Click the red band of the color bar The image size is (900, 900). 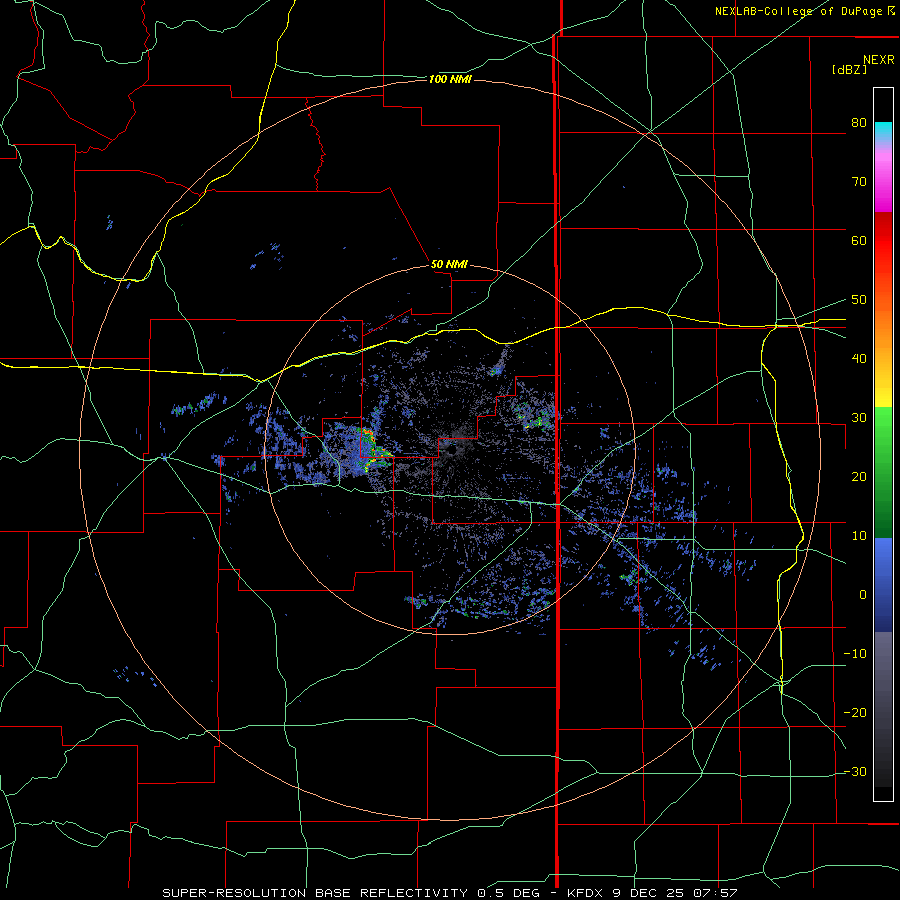click(883, 241)
